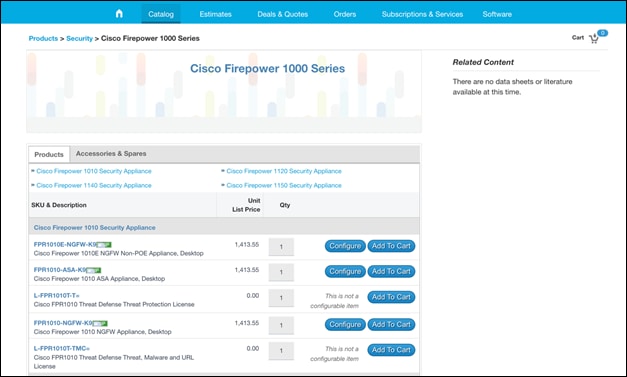Open the L-FPR1010T-T= SKU link
The height and width of the screenshot is (377, 627).
pos(56,295)
